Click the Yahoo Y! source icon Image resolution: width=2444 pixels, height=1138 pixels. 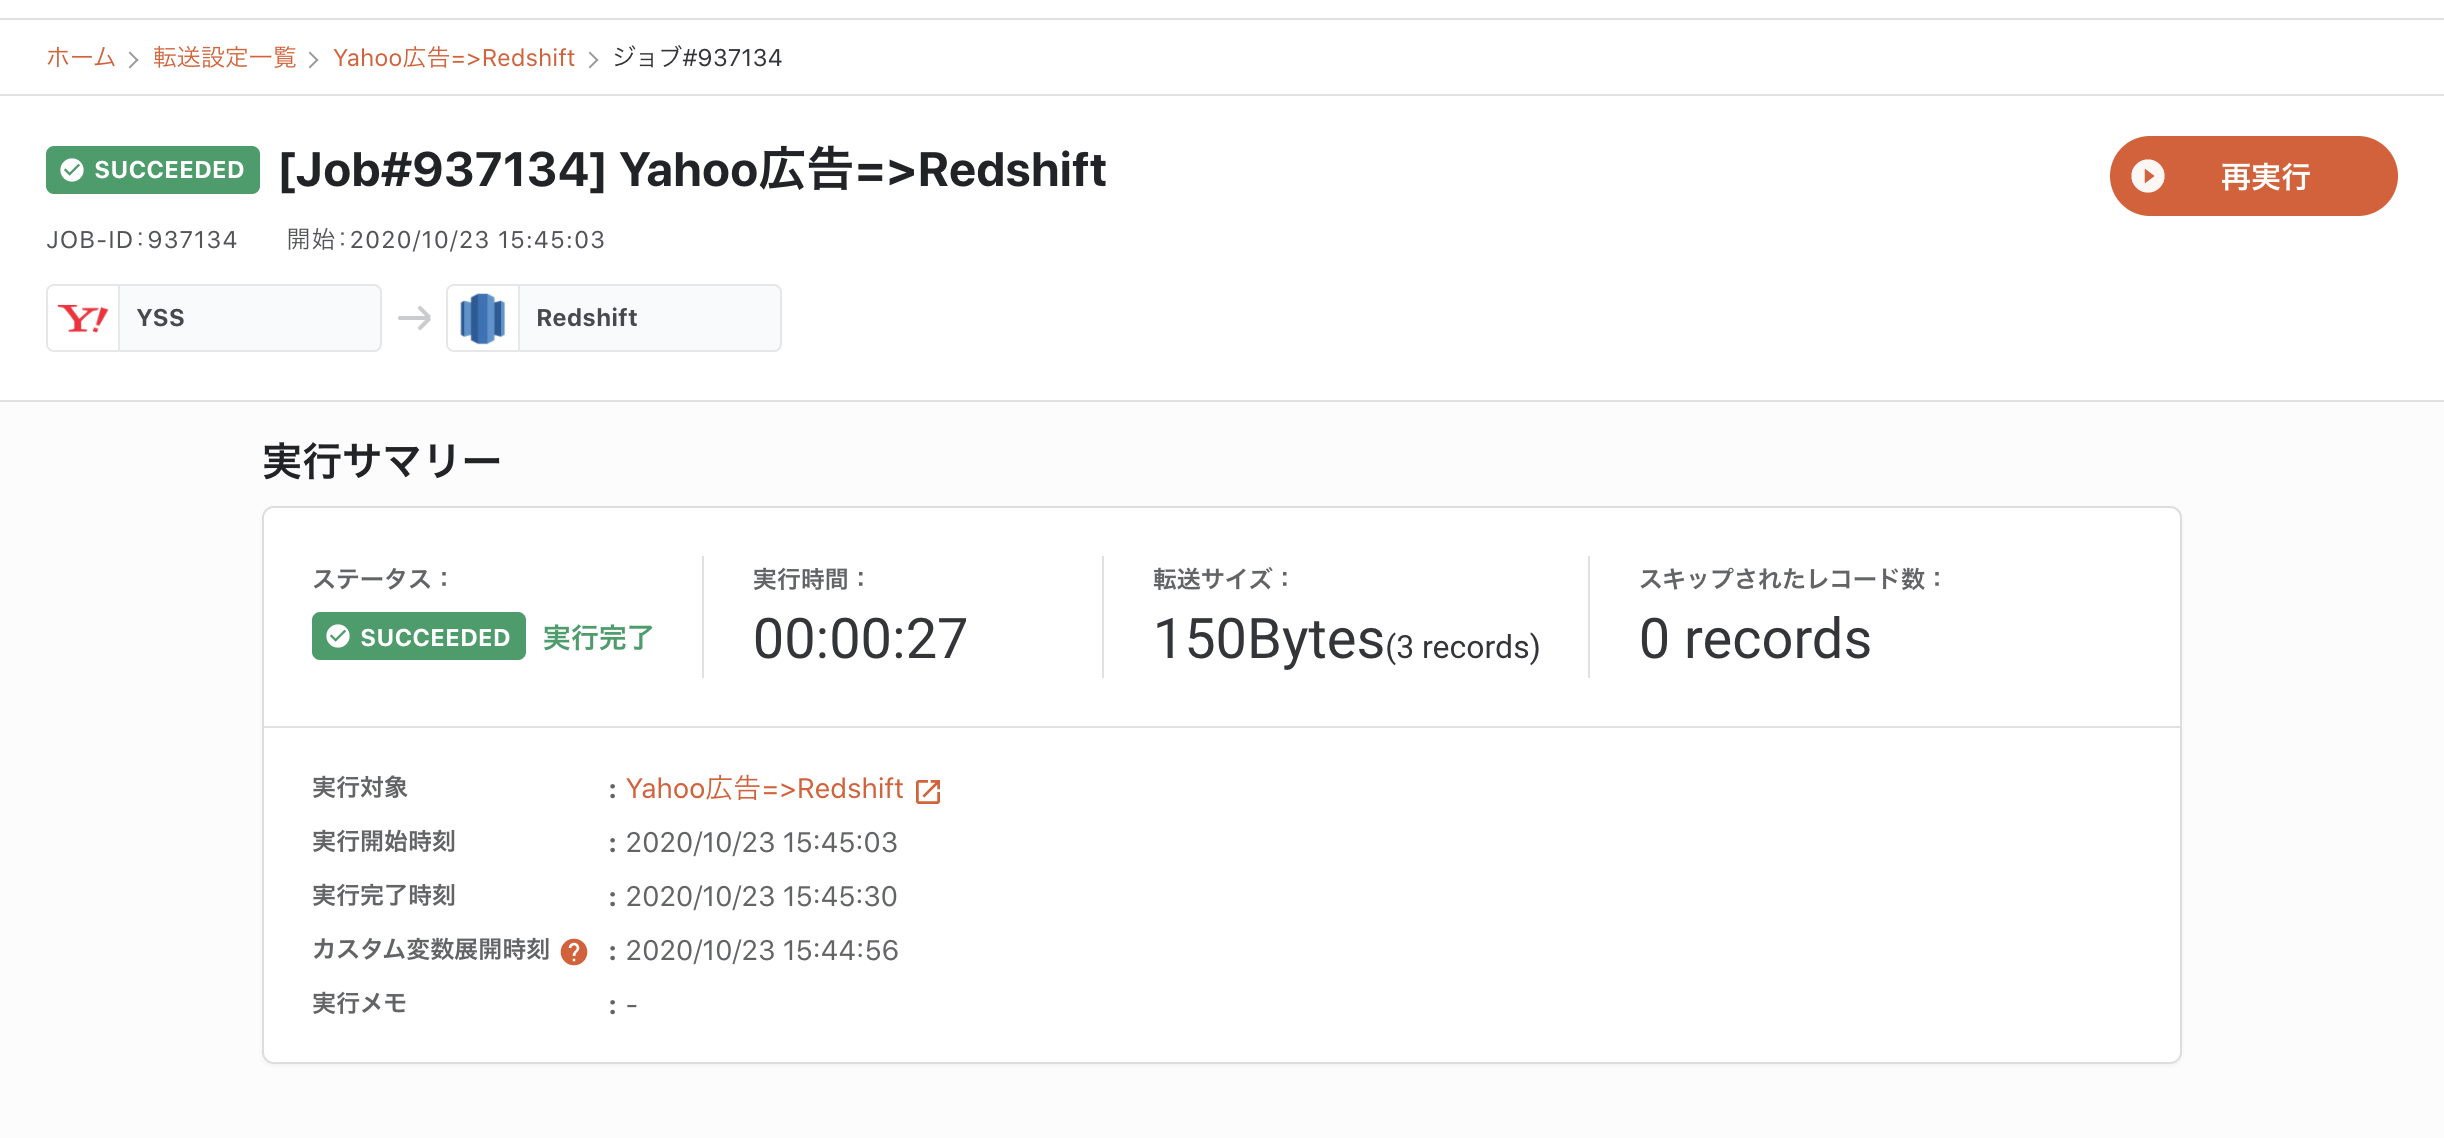83,318
